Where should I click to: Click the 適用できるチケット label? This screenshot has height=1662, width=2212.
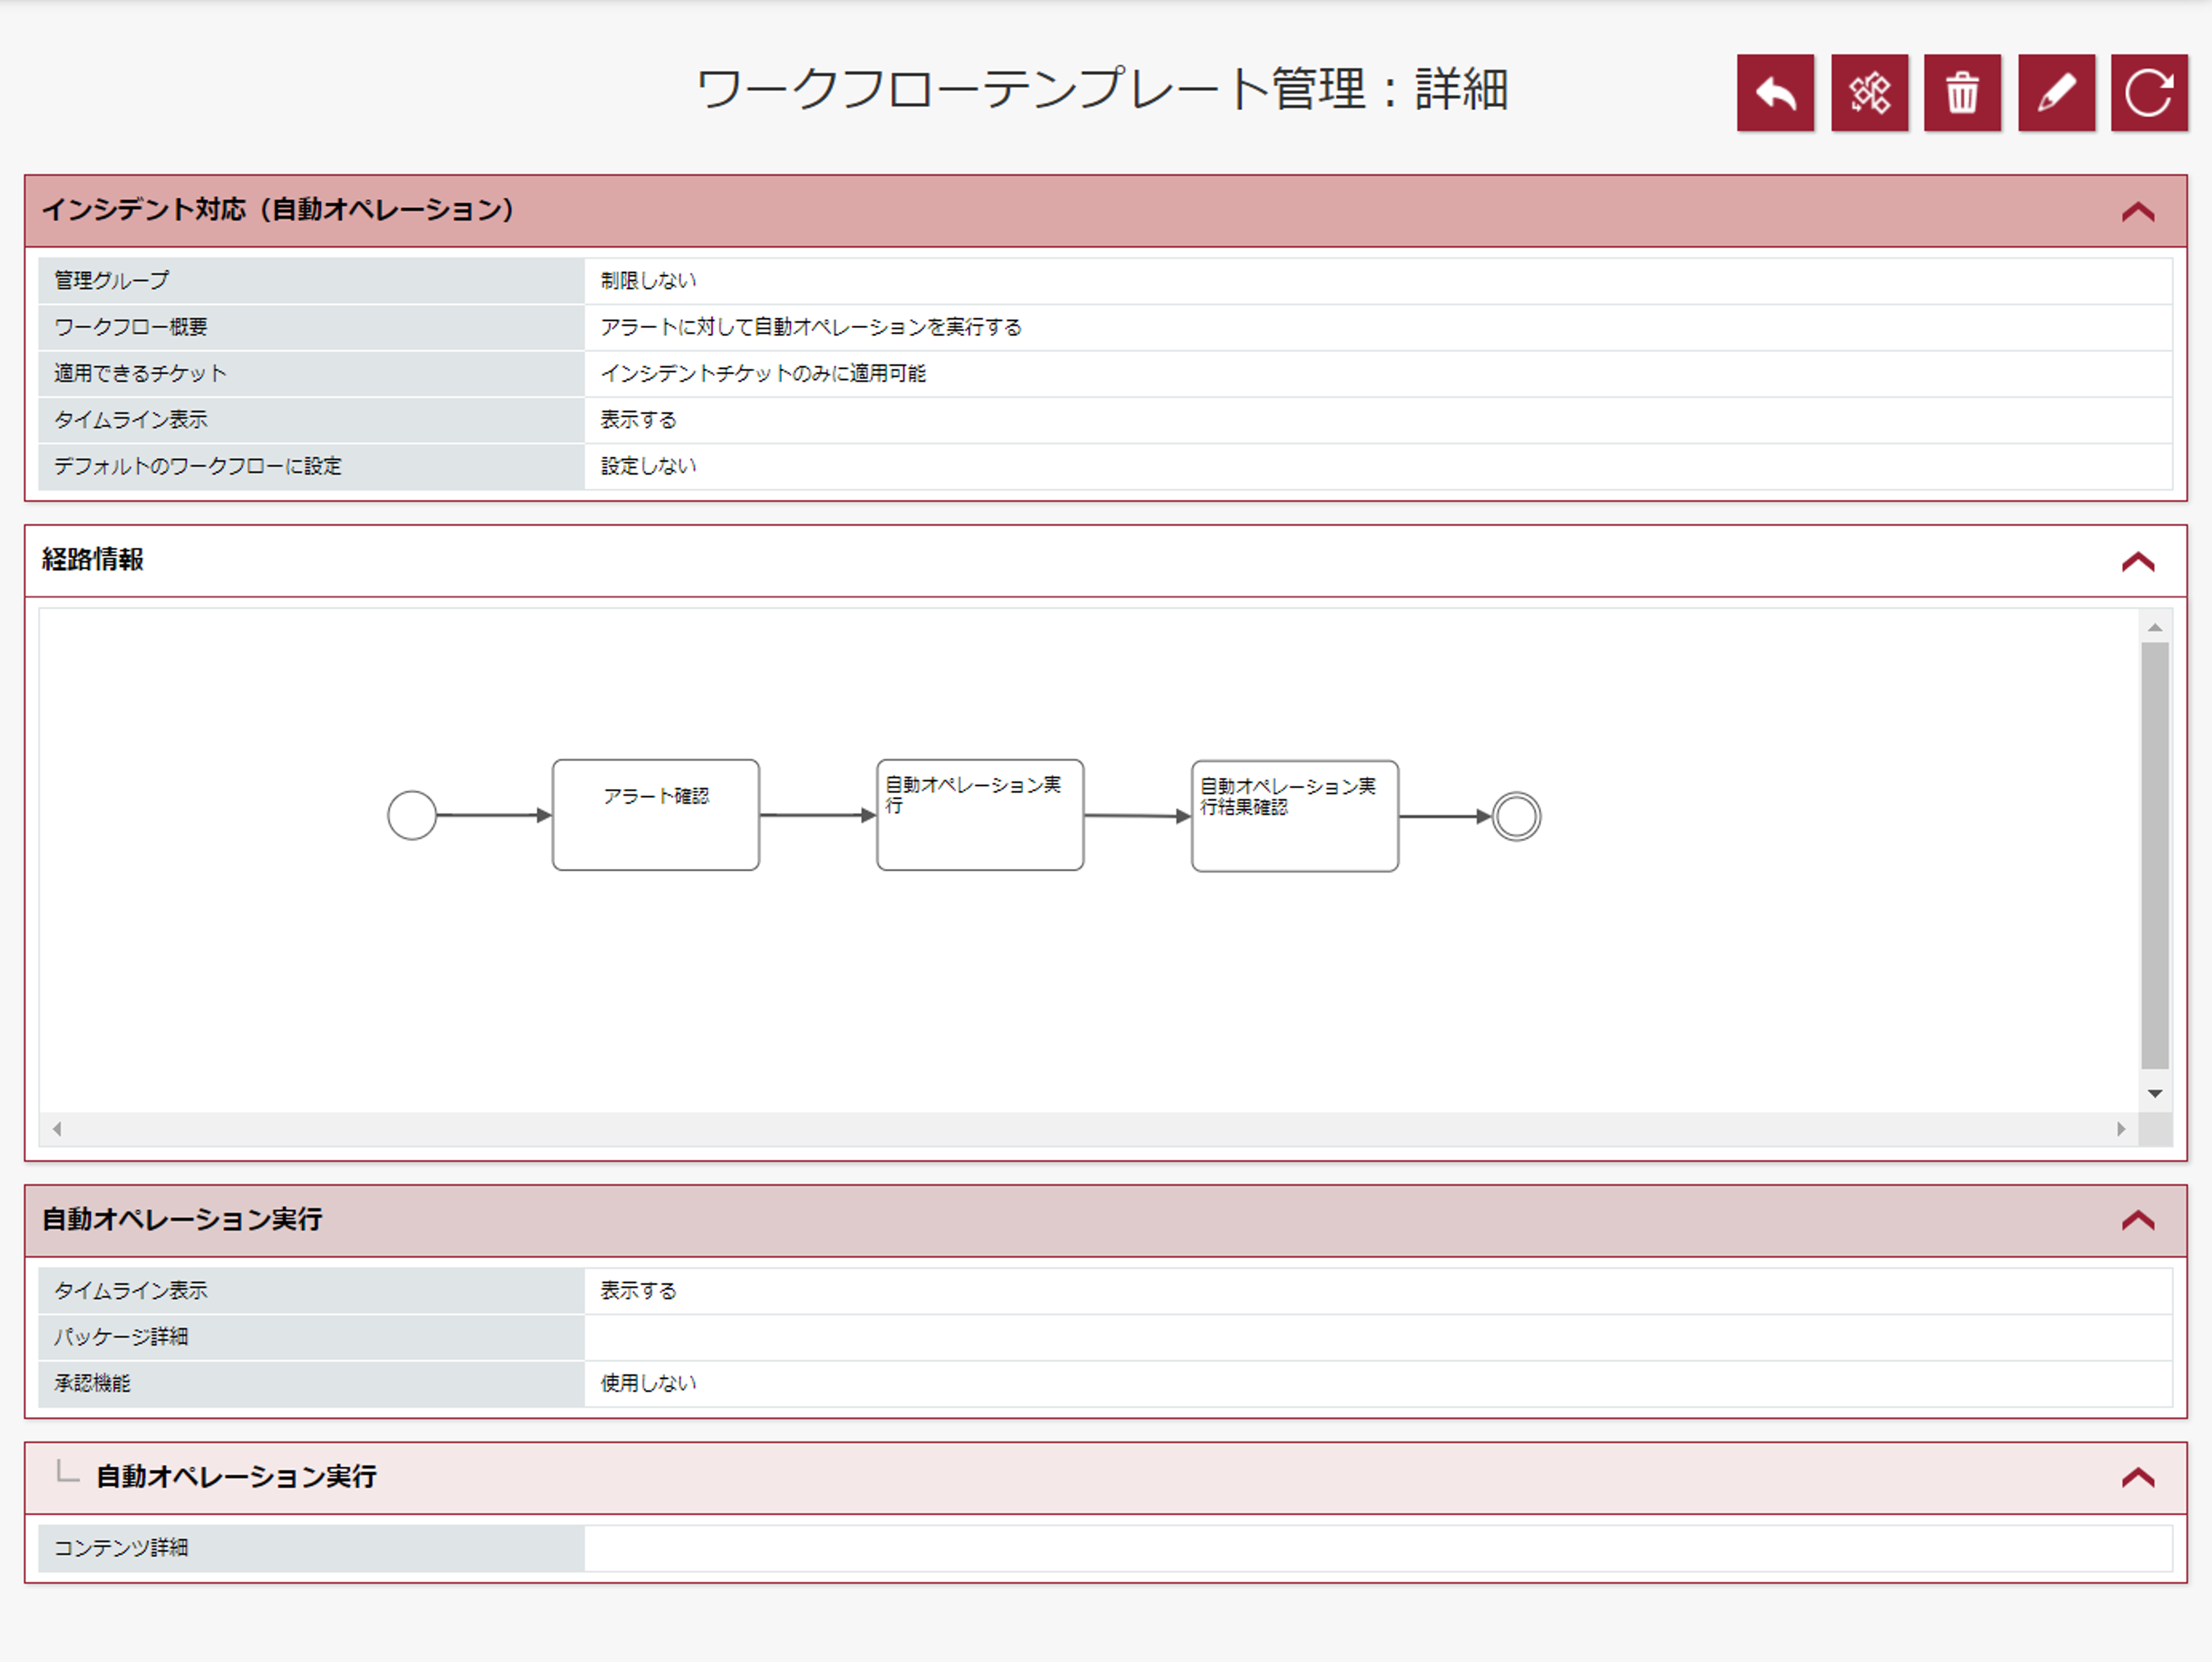[140, 373]
